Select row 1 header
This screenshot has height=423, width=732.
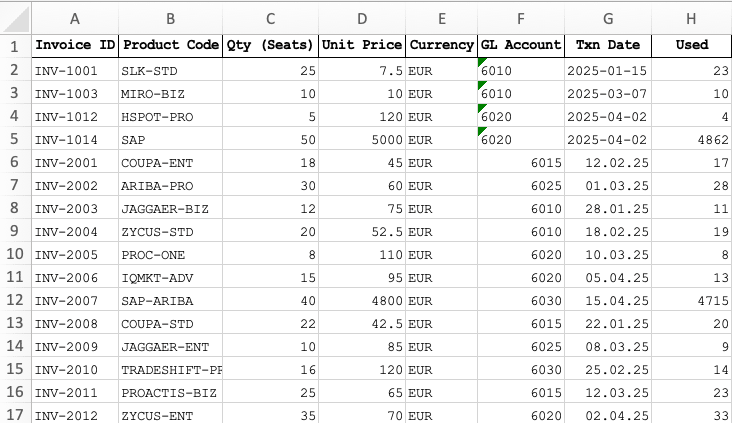(14, 46)
